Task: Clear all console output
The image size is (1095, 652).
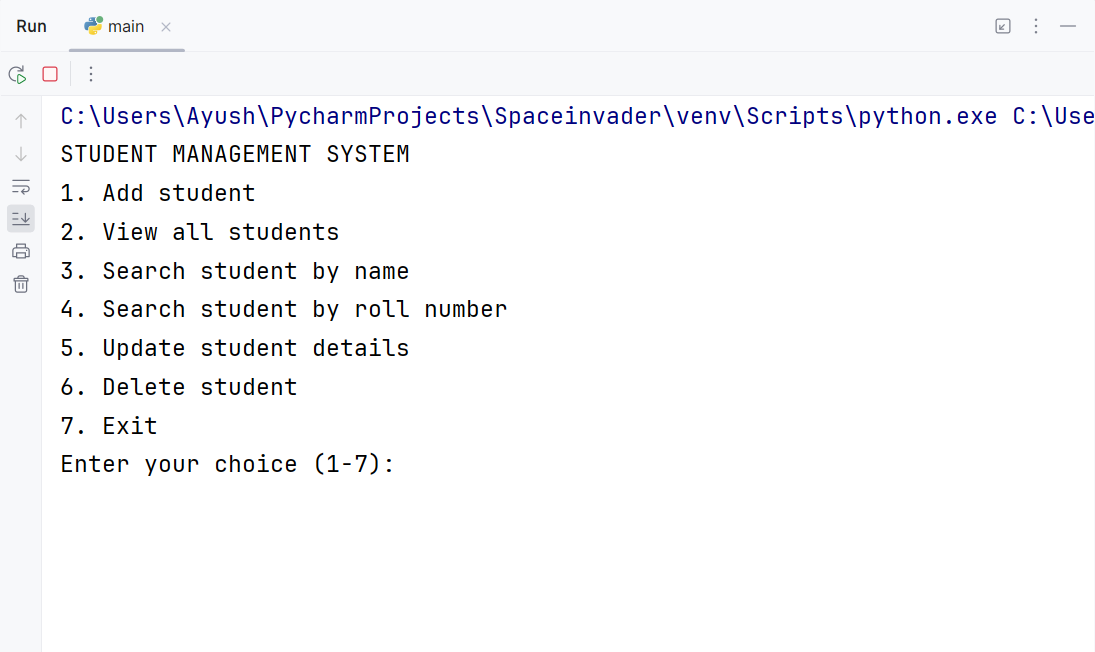Action: click(21, 284)
